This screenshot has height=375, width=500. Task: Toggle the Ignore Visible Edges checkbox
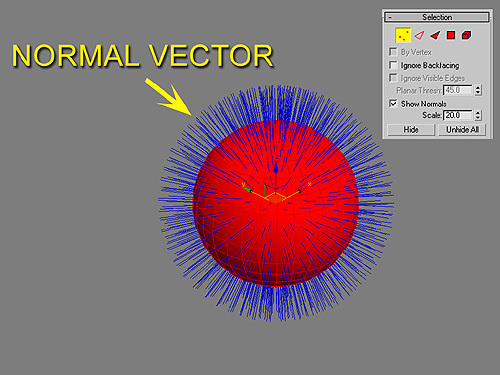tap(393, 78)
